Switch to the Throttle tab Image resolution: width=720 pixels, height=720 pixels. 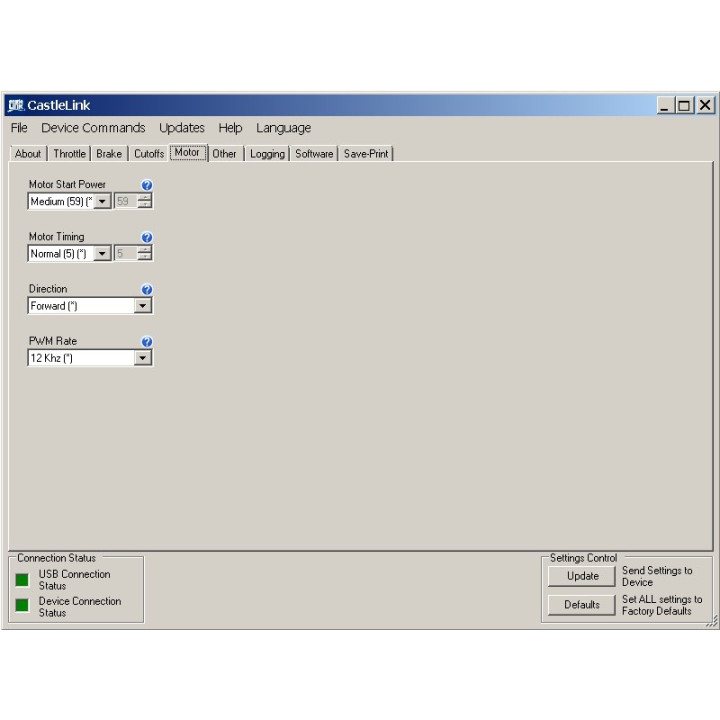point(69,154)
